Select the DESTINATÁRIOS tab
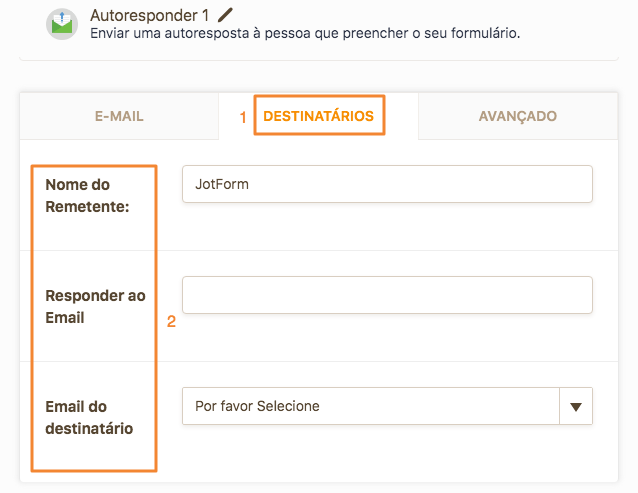Viewport: 638px width, 493px height. [319, 116]
